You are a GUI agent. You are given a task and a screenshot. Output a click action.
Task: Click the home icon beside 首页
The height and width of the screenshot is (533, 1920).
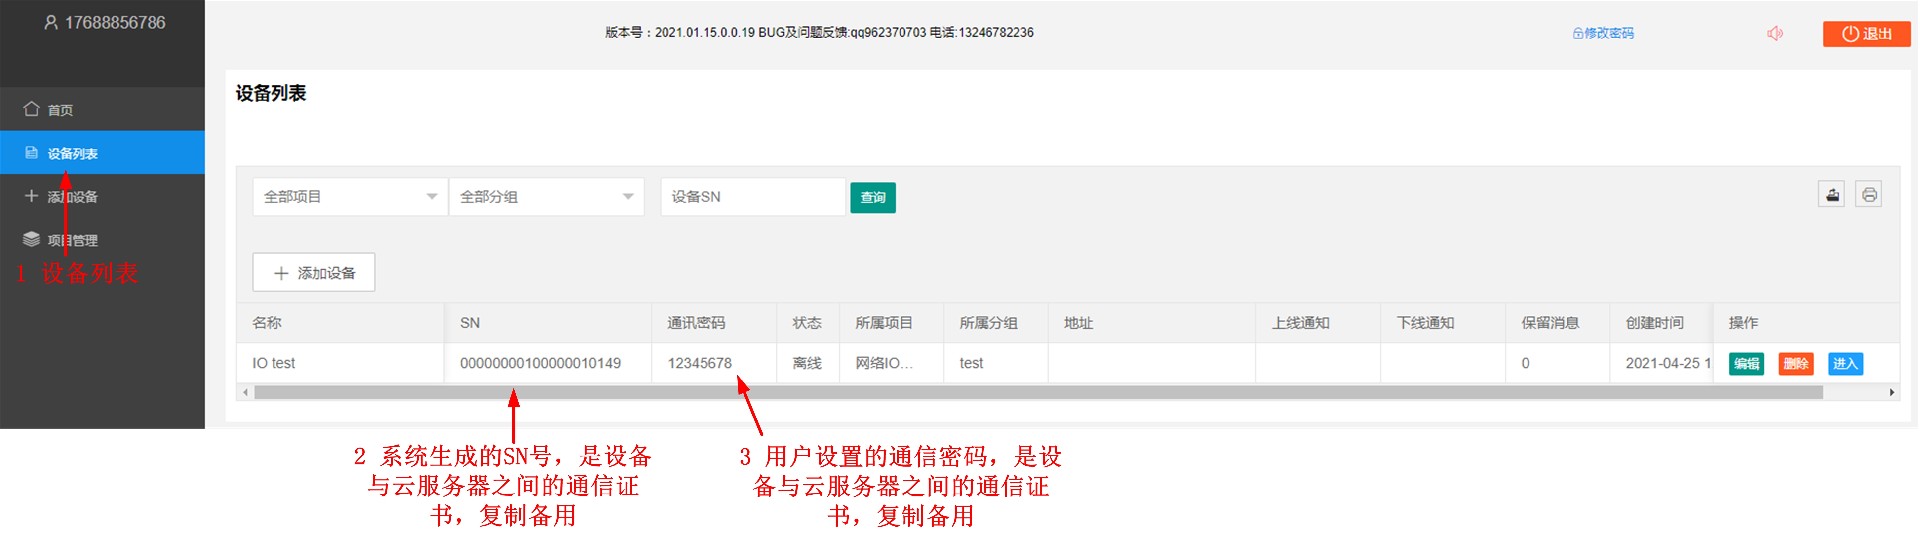point(32,109)
